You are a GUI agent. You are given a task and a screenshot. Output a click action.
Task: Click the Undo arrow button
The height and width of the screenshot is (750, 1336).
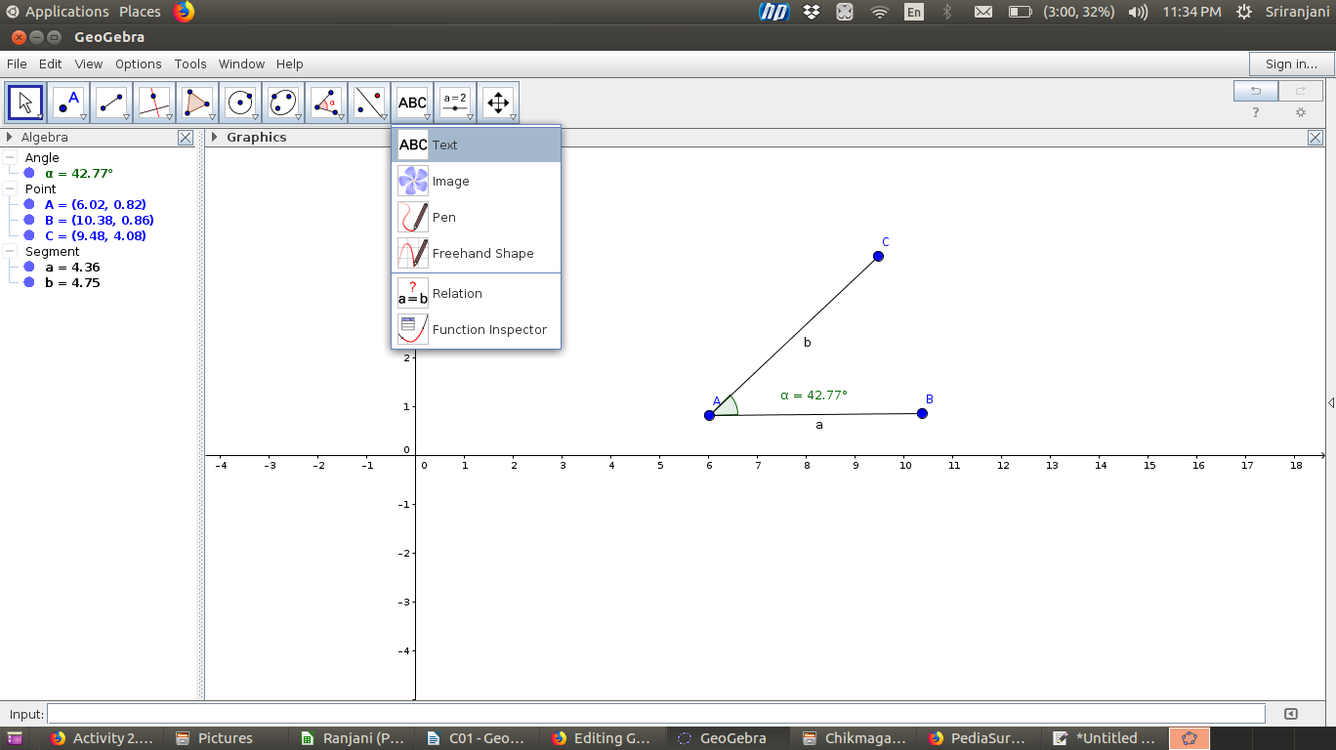coord(1256,90)
